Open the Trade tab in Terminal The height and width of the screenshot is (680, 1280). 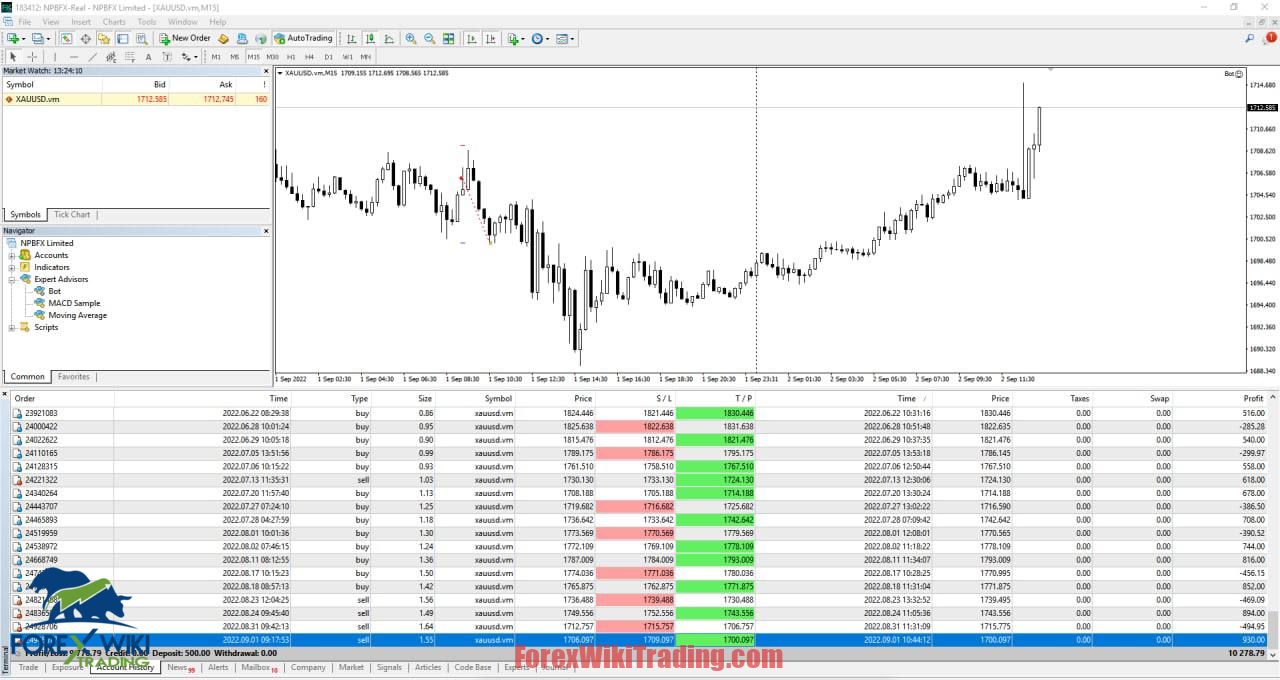(x=28, y=667)
